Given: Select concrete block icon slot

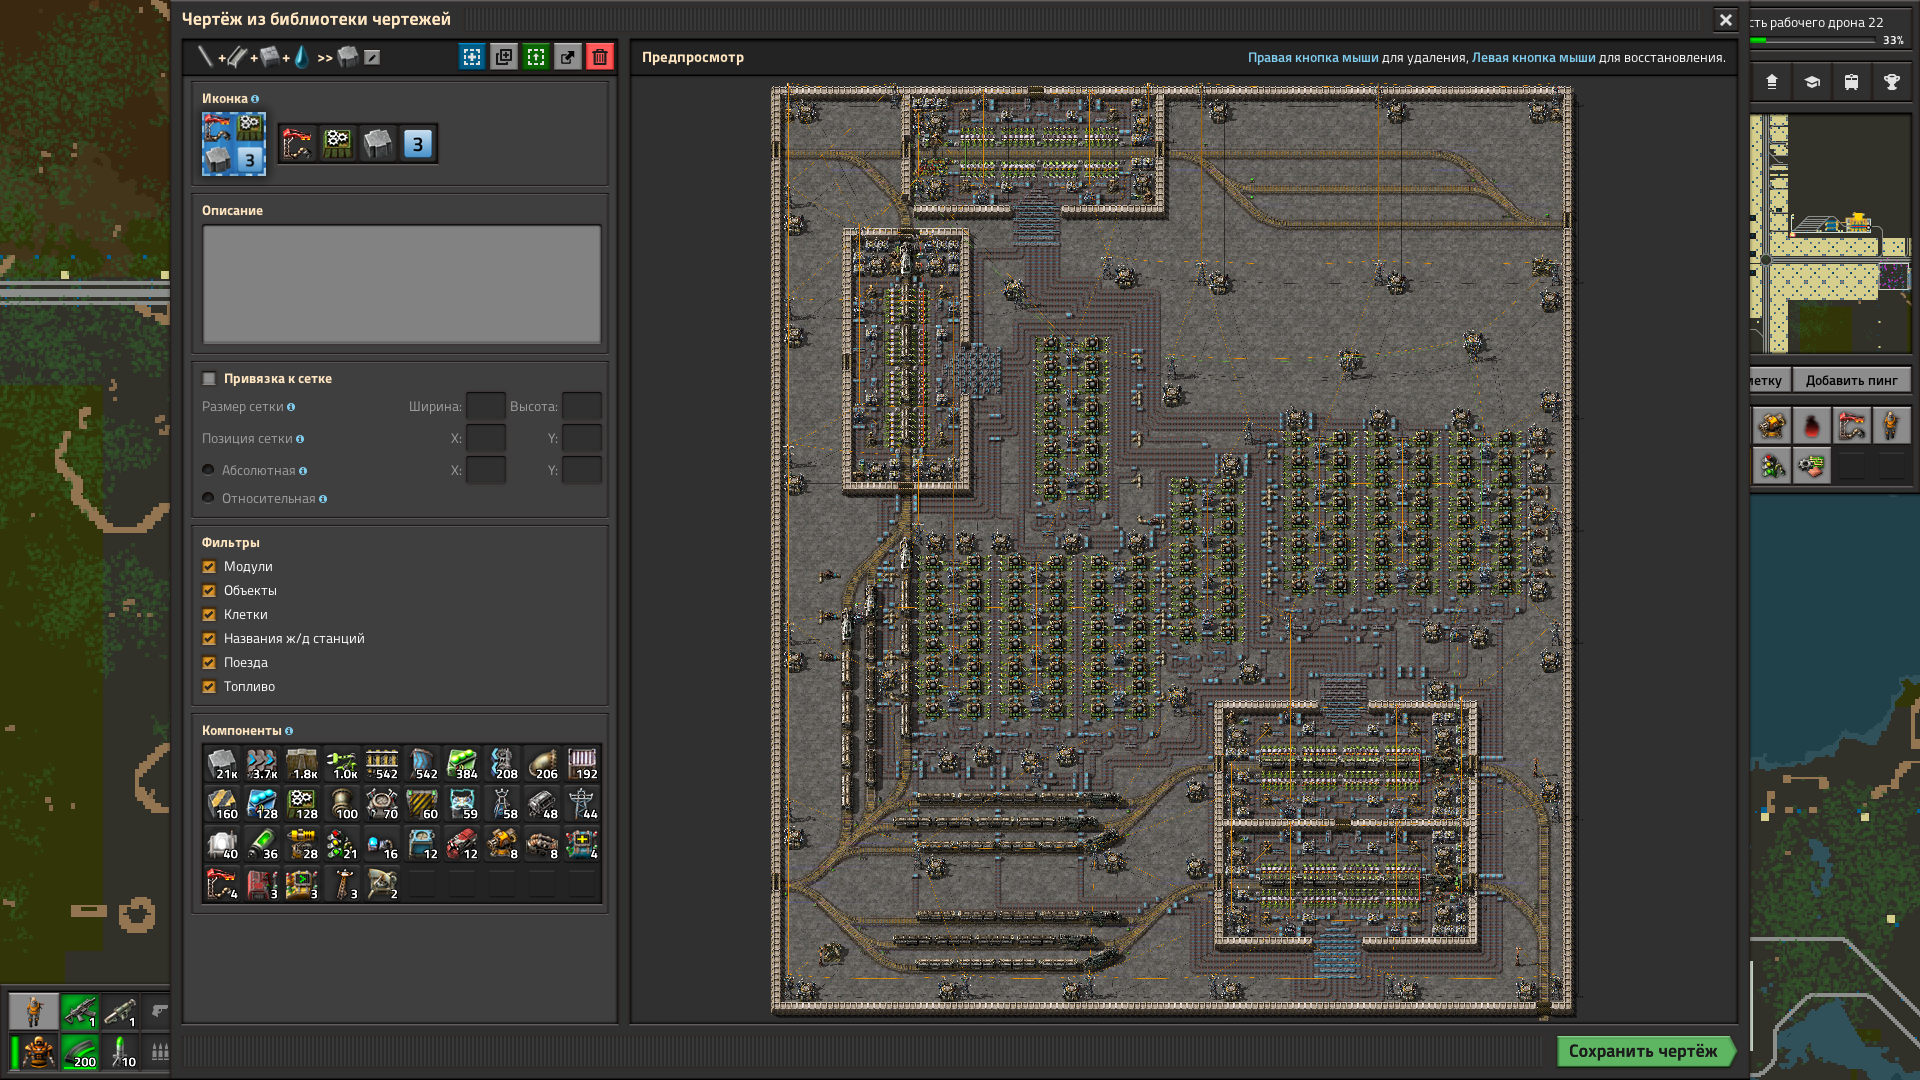Looking at the screenshot, I should point(378,144).
